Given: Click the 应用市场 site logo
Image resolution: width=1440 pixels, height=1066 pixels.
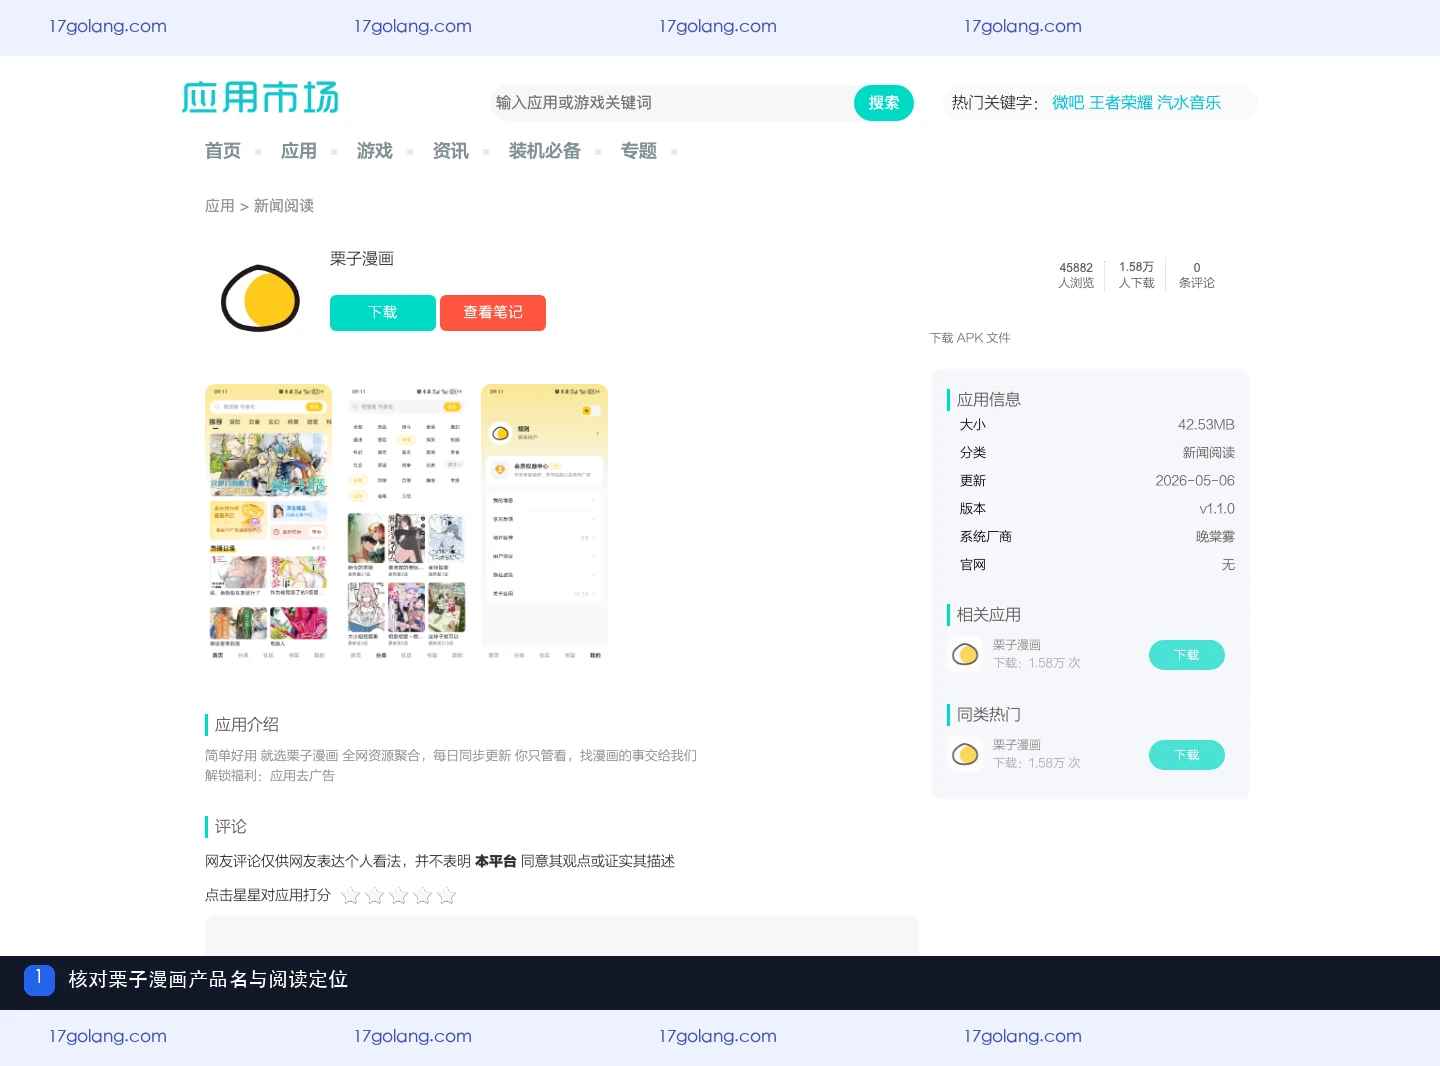Looking at the screenshot, I should tap(260, 97).
